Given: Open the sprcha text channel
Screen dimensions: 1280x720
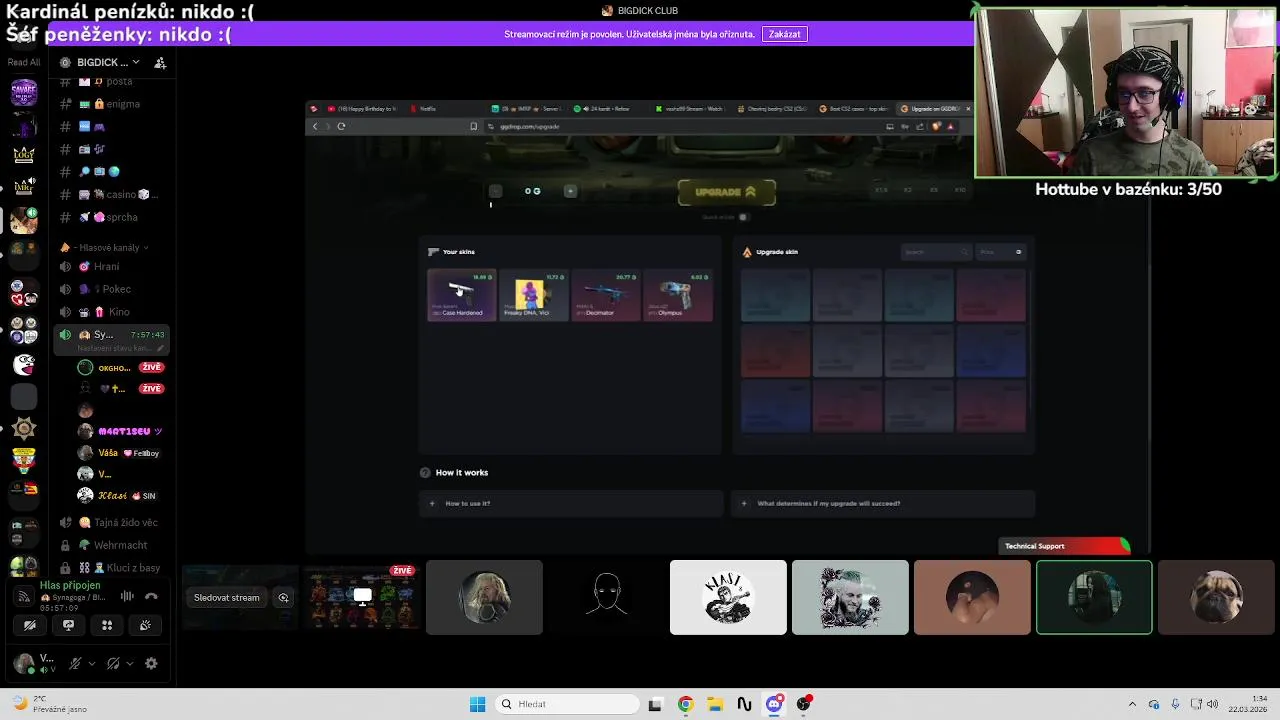Looking at the screenshot, I should coord(112,217).
